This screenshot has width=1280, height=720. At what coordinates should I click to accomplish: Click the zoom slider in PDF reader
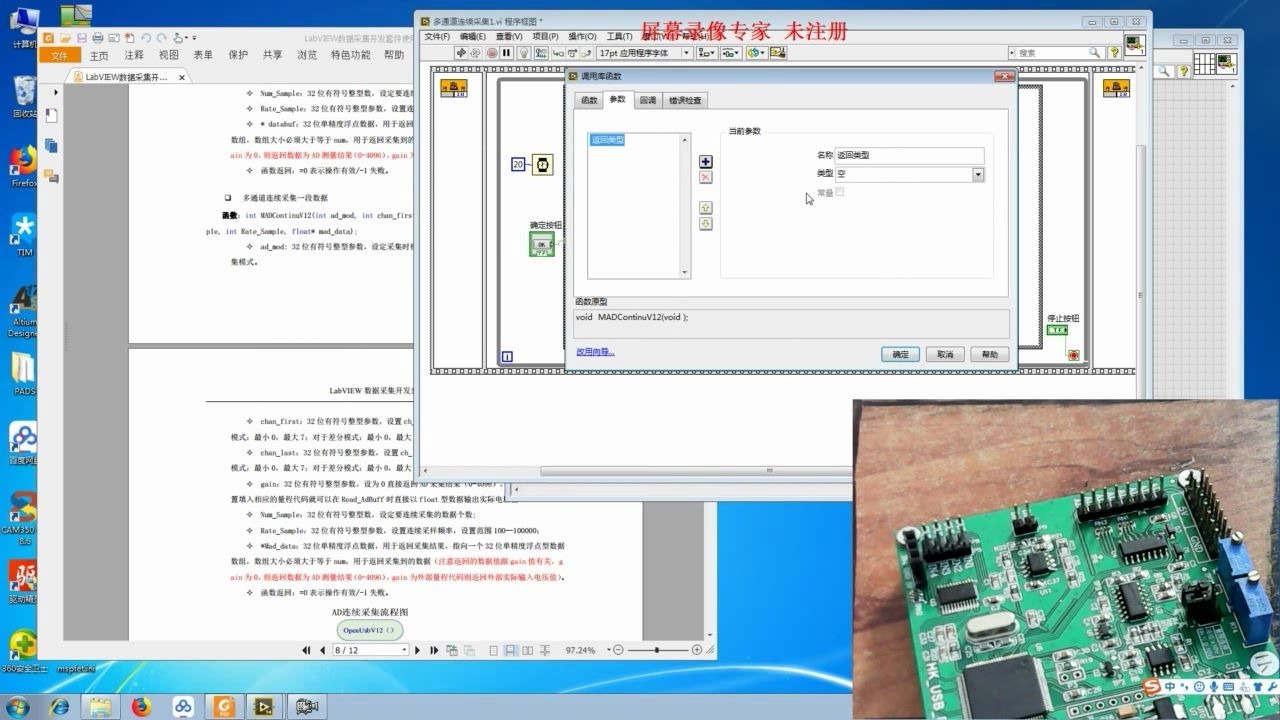tap(658, 650)
